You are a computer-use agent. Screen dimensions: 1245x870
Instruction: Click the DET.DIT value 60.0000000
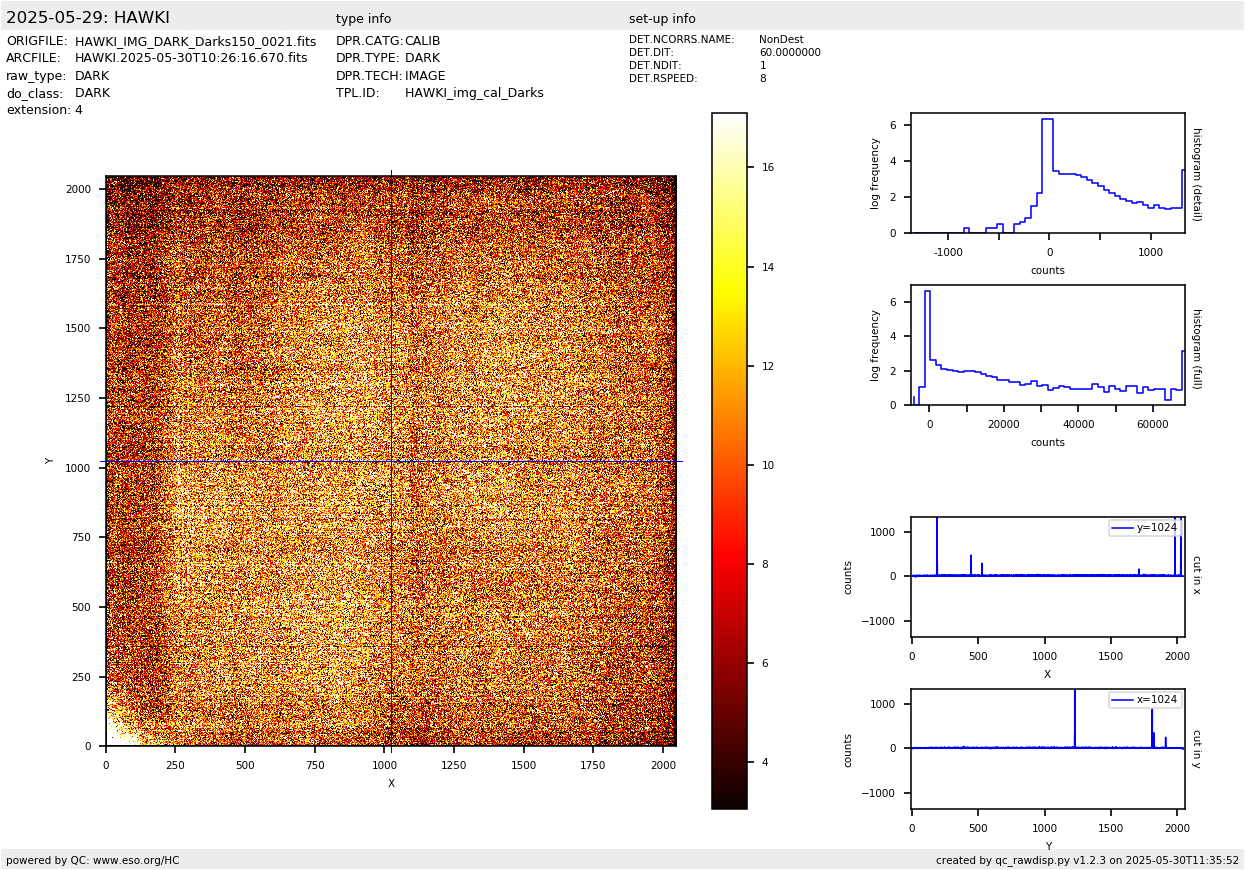click(x=789, y=53)
